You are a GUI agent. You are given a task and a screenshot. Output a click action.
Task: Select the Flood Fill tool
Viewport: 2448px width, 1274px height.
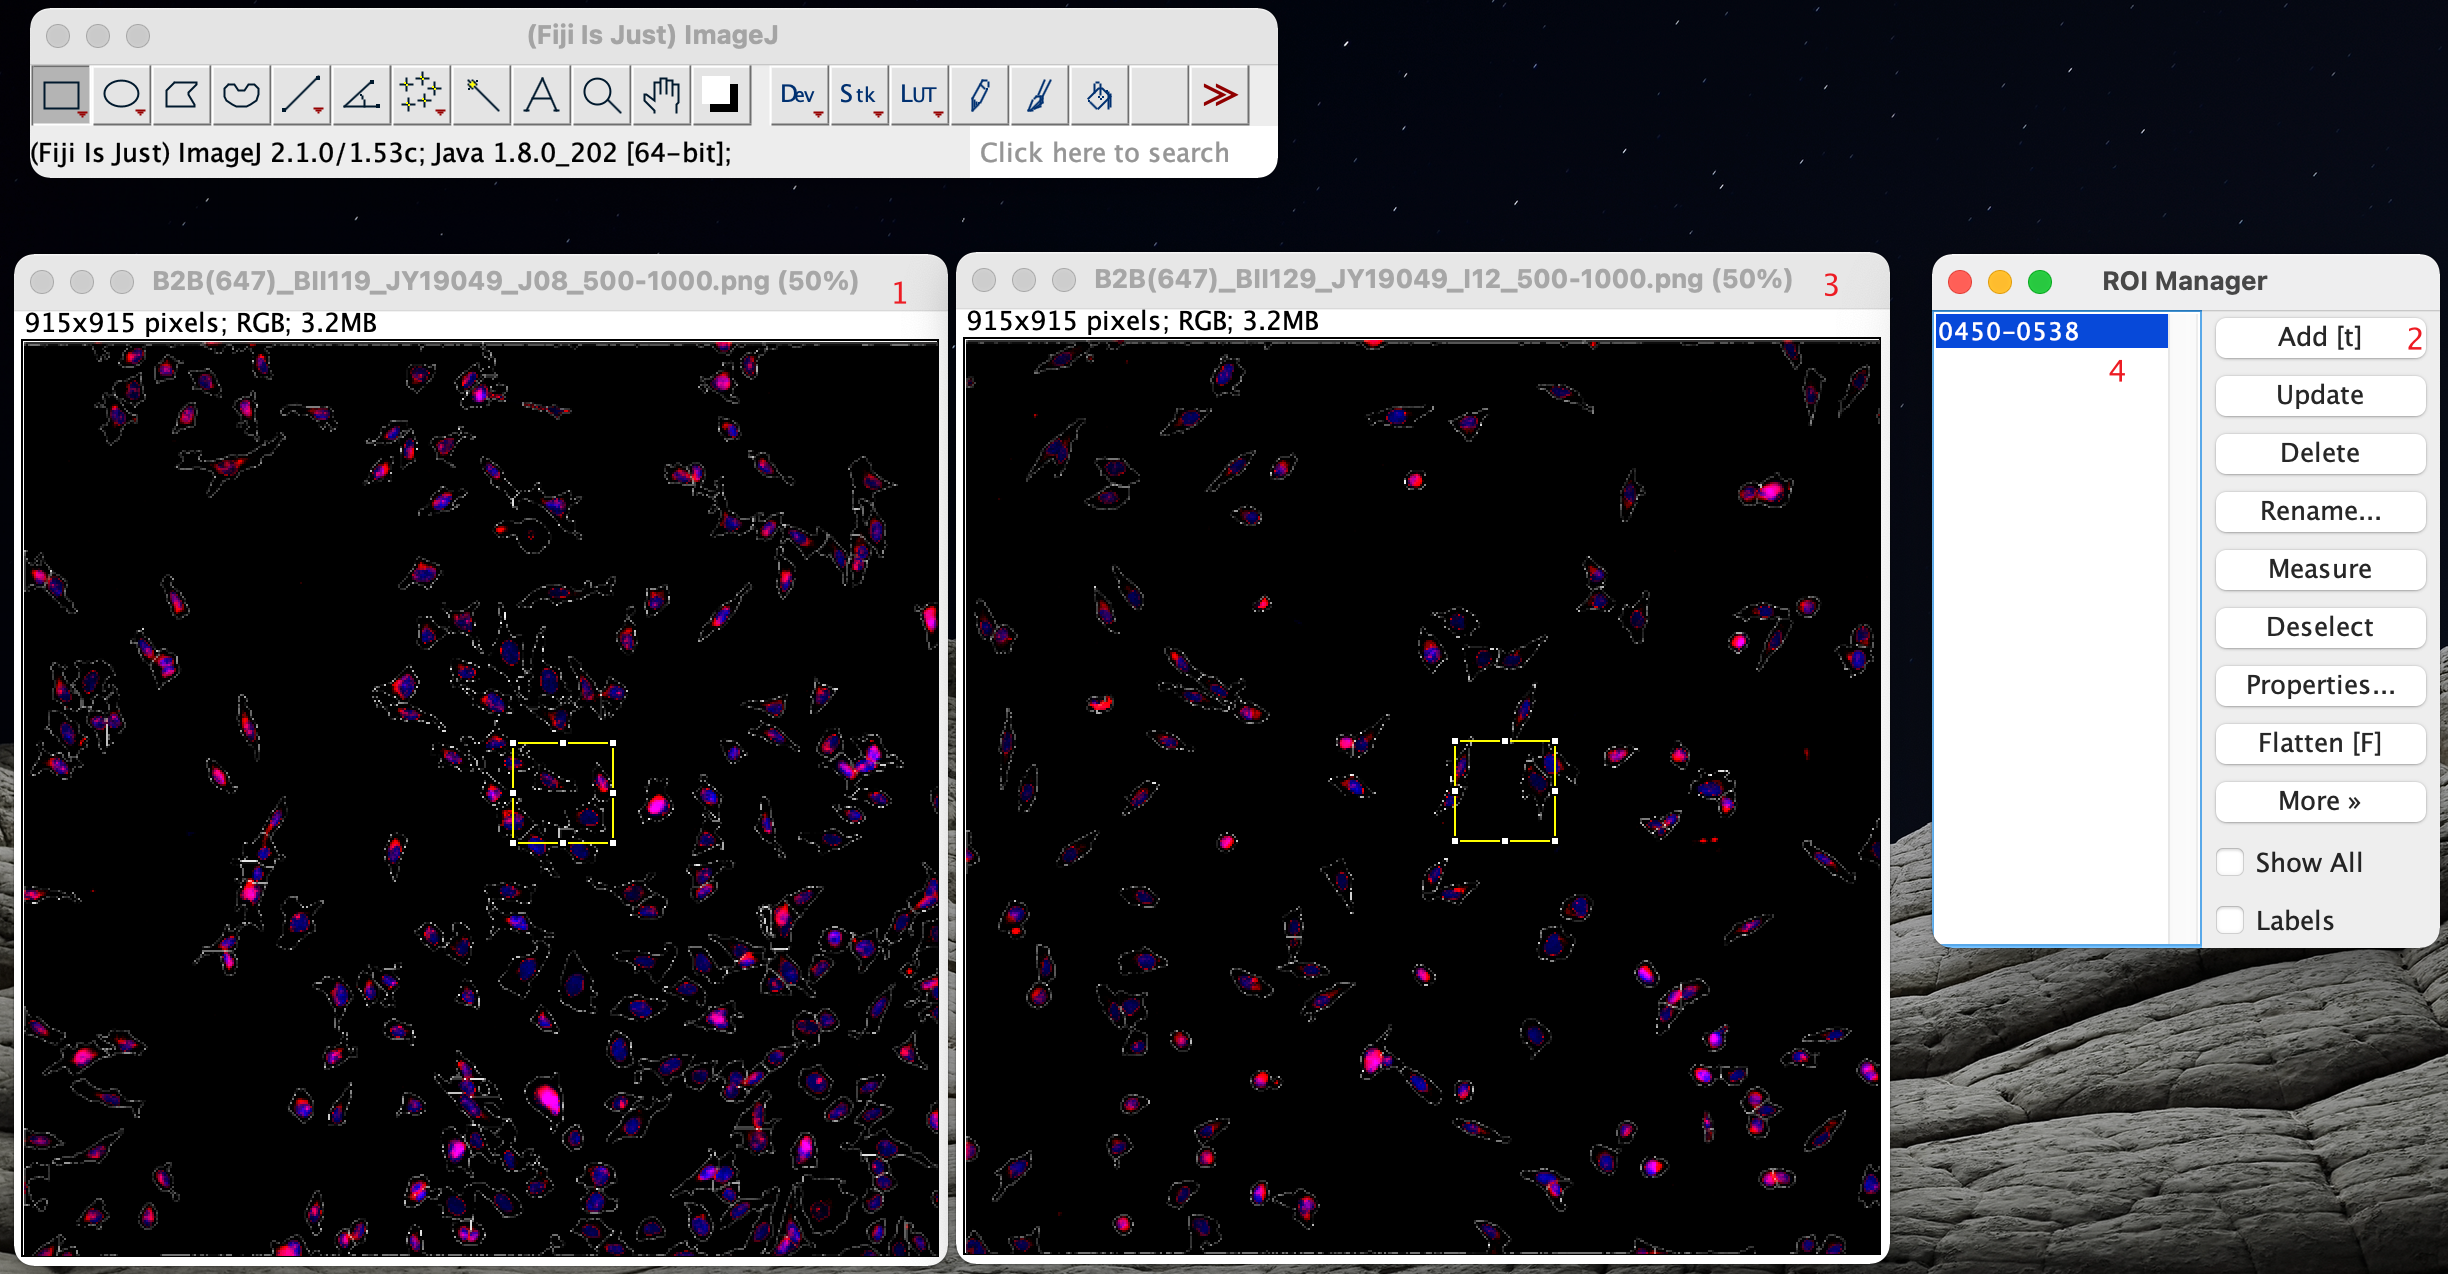(x=1099, y=95)
